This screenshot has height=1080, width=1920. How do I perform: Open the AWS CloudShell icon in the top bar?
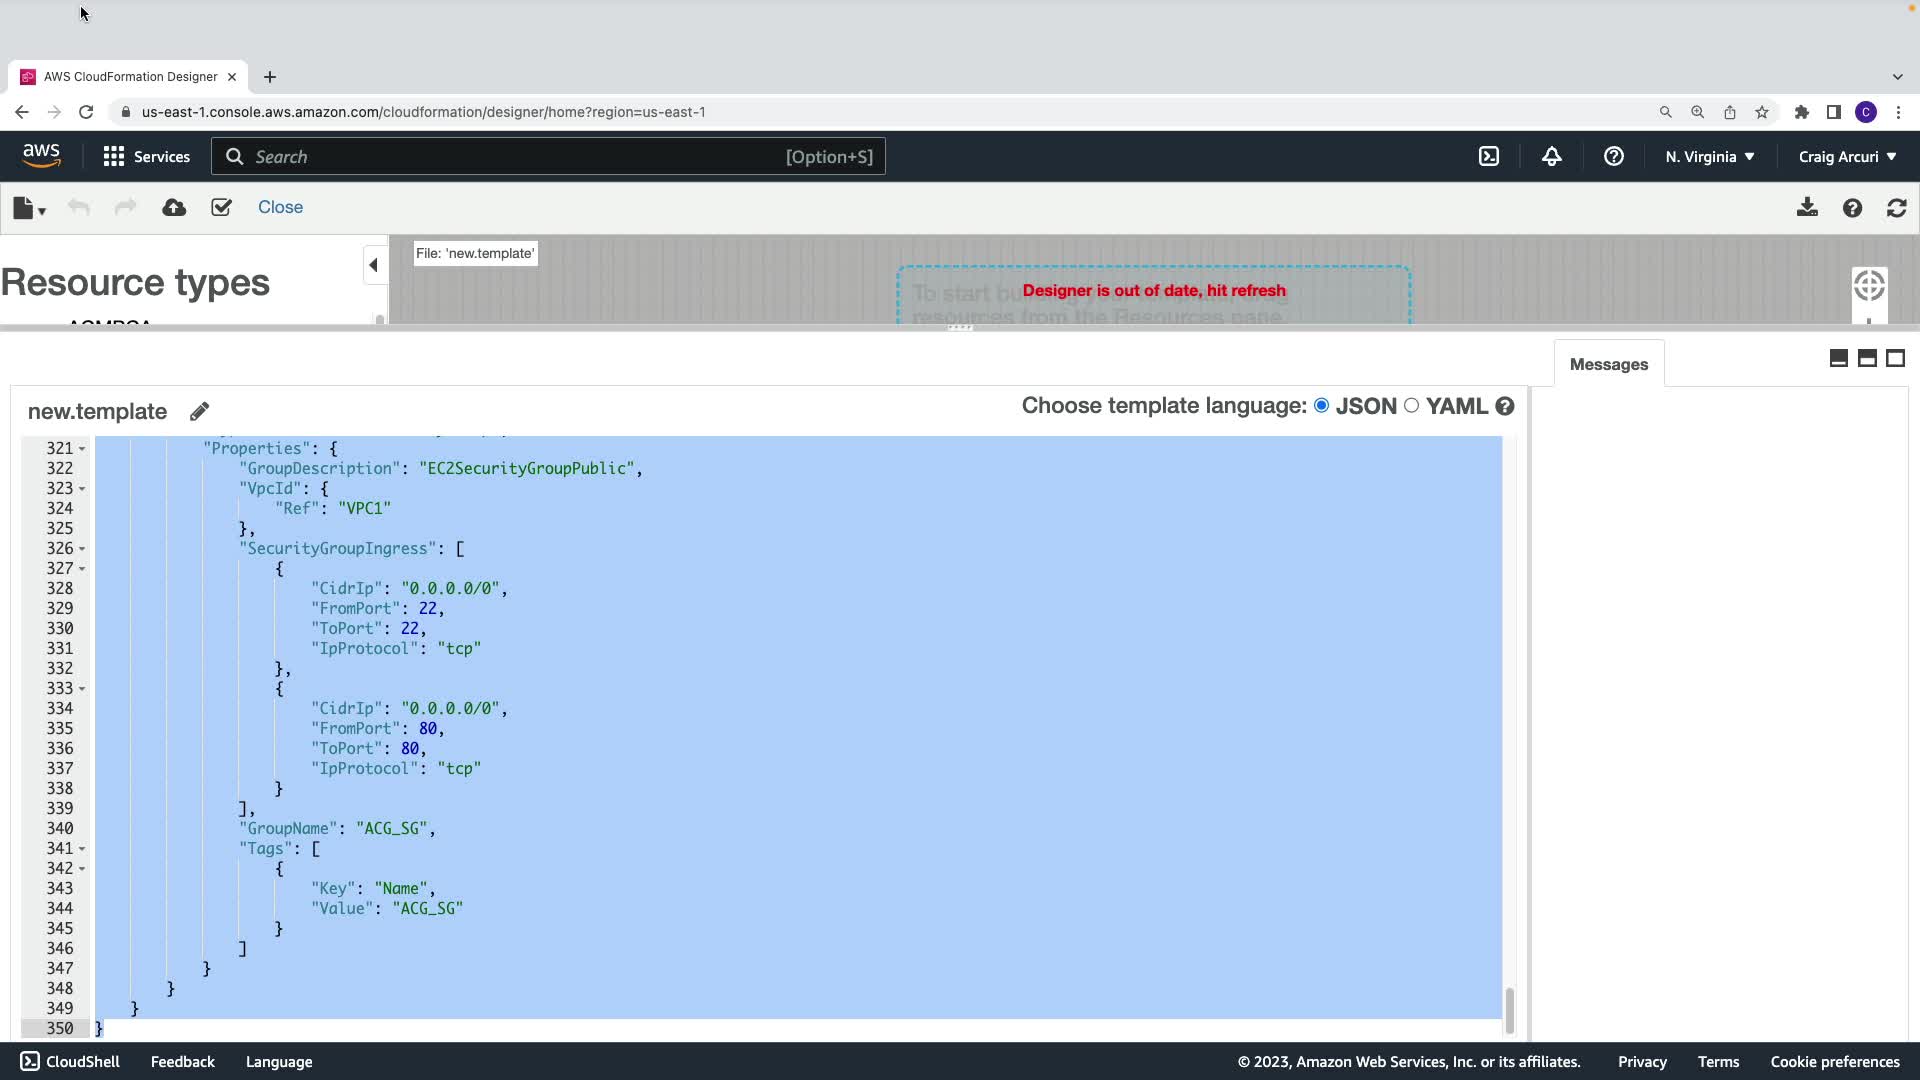tap(1489, 156)
